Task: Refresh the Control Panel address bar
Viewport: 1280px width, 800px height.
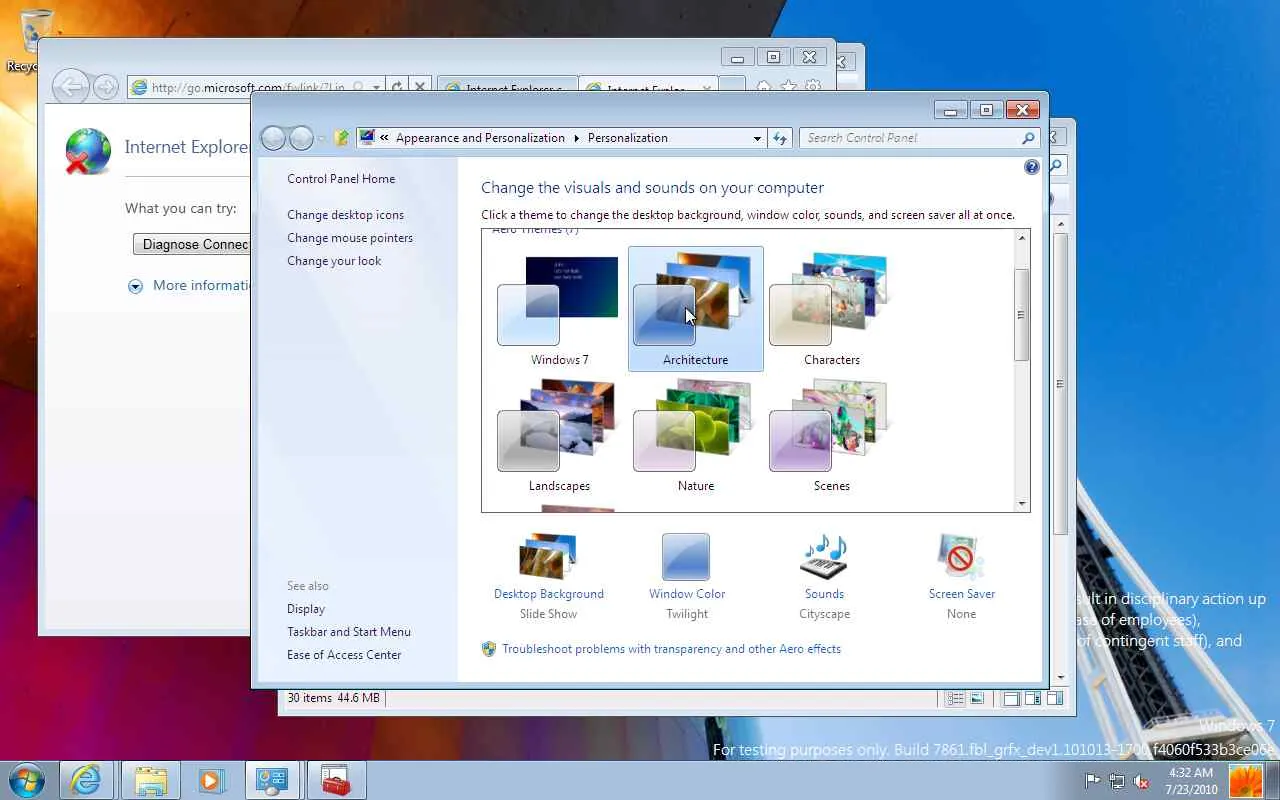Action: 780,138
